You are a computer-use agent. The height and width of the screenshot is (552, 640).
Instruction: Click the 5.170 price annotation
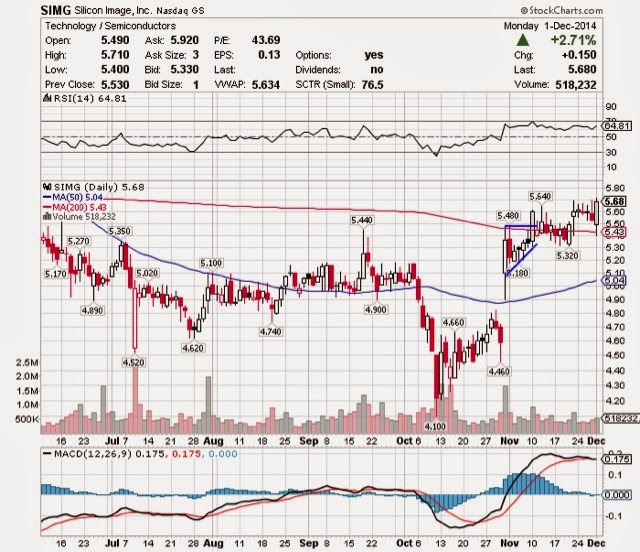pos(55,274)
